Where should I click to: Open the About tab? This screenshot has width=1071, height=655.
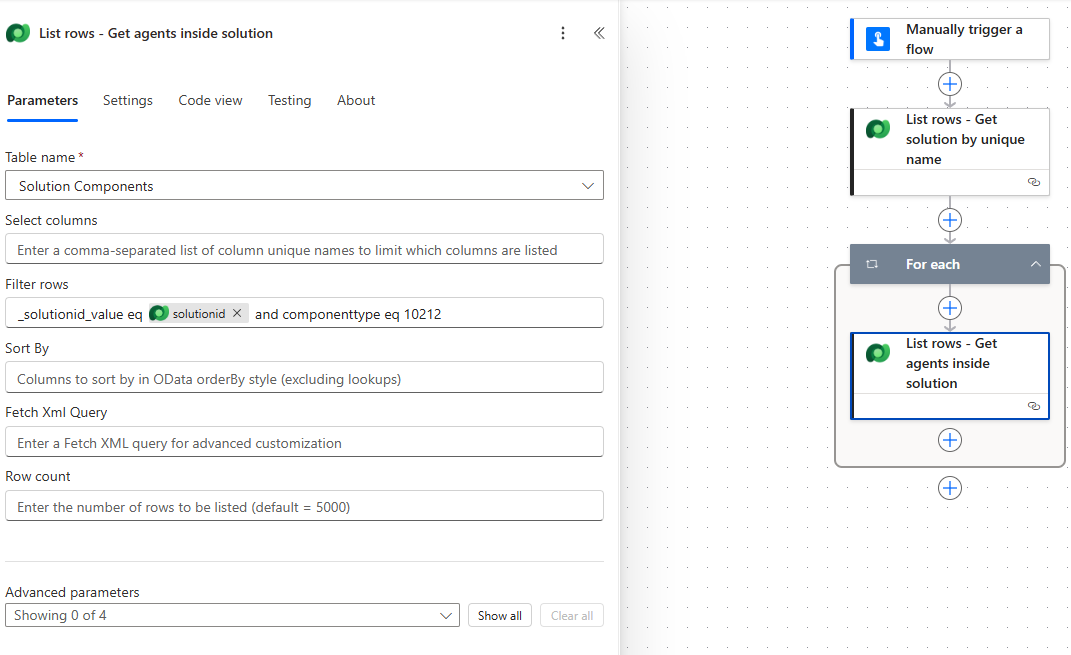356,100
